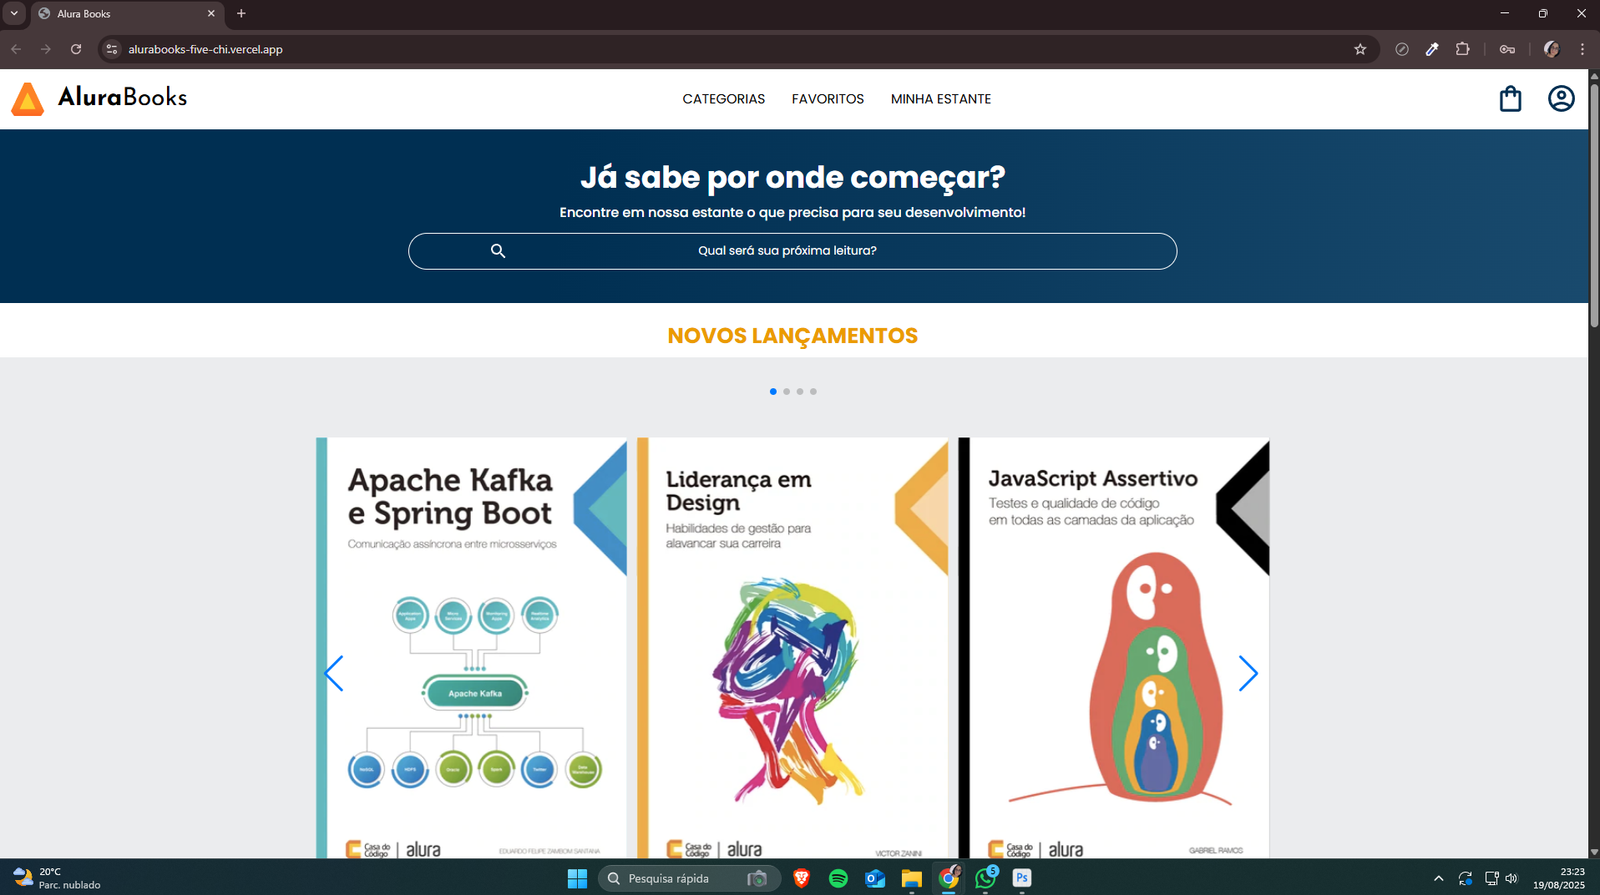The image size is (1600, 895).
Task: Go back with left carousel chevron
Action: click(334, 674)
